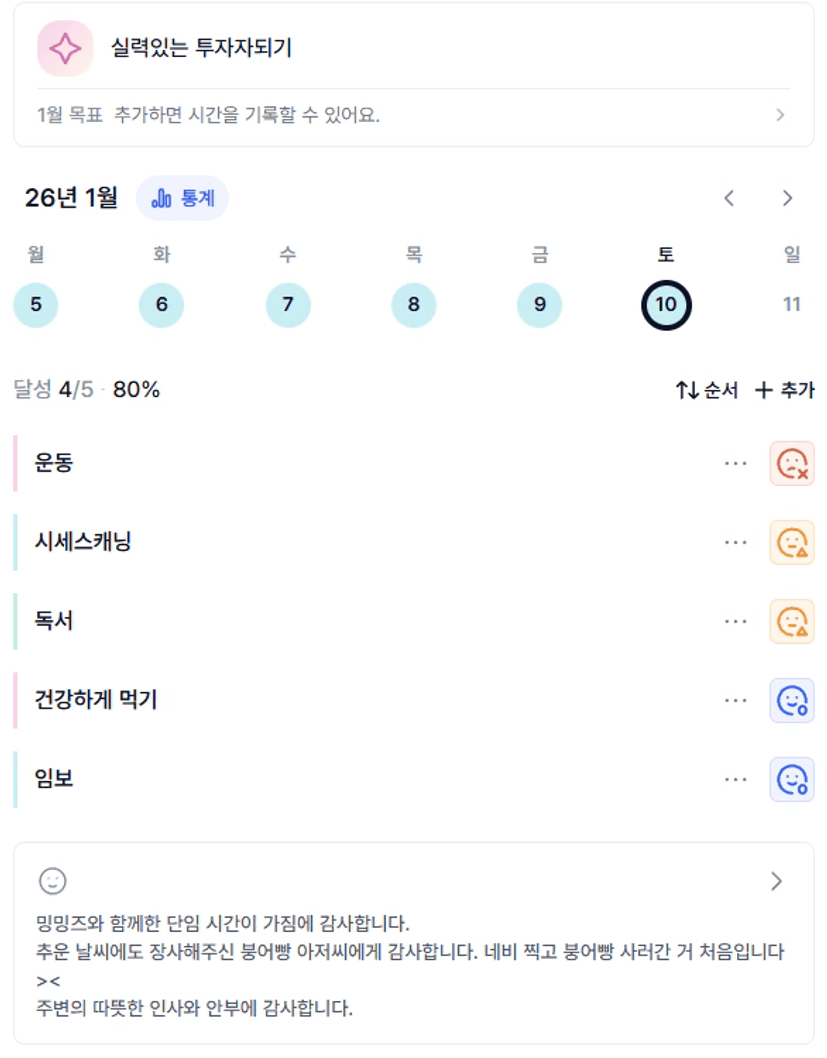Open the 순서 sort order button
The image size is (827, 1058).
click(x=707, y=390)
